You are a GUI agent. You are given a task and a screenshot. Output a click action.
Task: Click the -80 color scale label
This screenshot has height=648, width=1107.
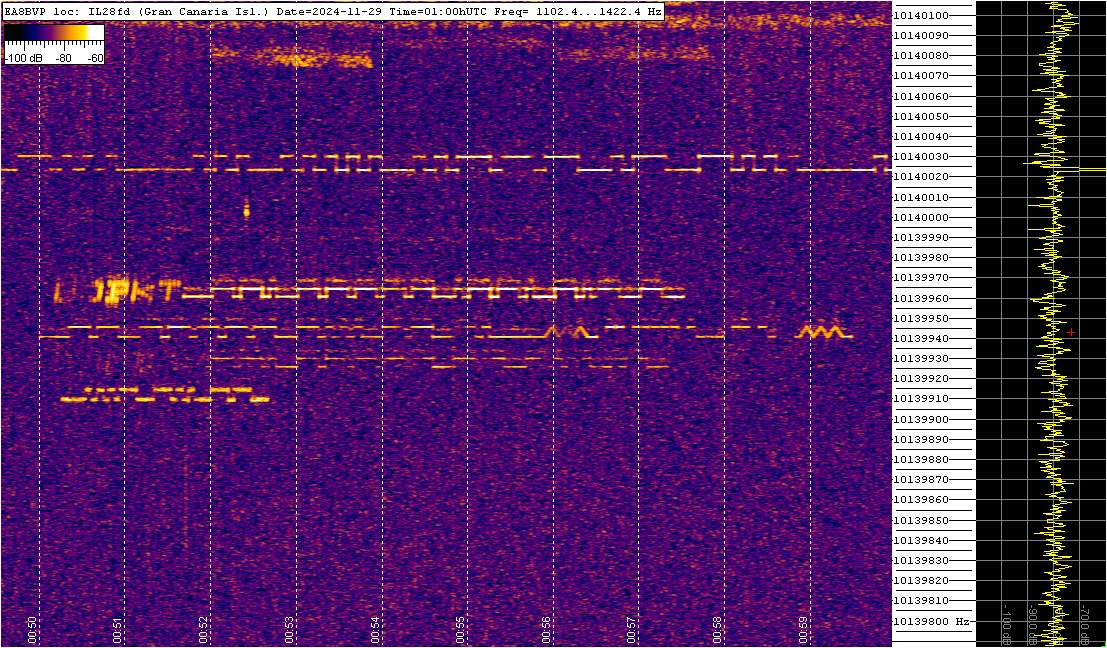point(62,59)
